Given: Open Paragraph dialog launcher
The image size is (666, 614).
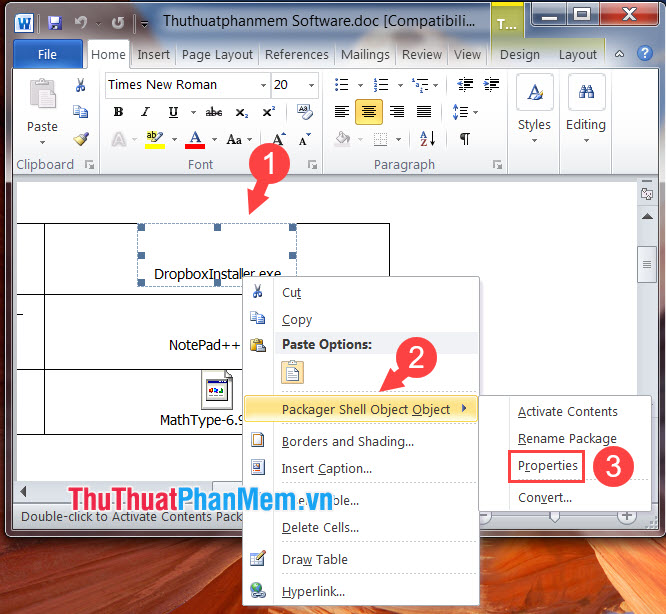Looking at the screenshot, I should pos(497,165).
